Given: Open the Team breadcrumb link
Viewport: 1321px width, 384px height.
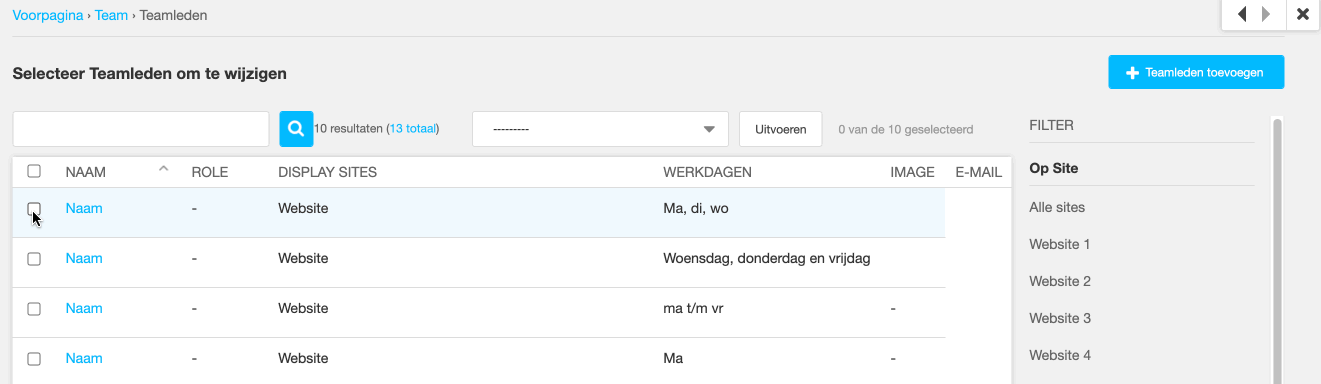Looking at the screenshot, I should tap(111, 16).
